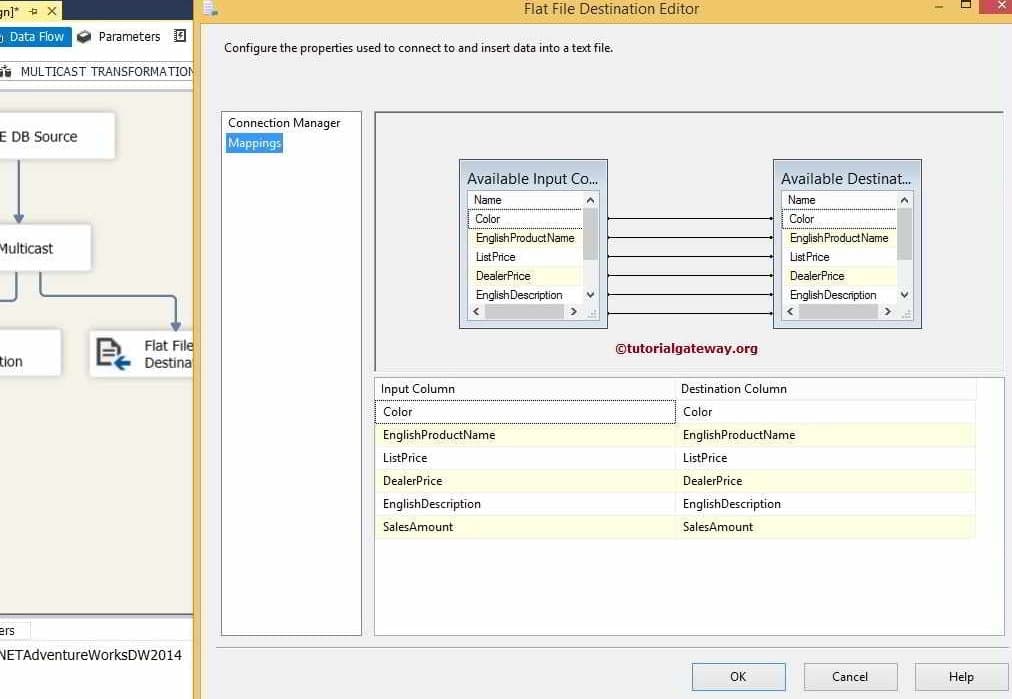Click the Flat File Destination Editor title bar icon
This screenshot has width=1012, height=699.
[209, 9]
